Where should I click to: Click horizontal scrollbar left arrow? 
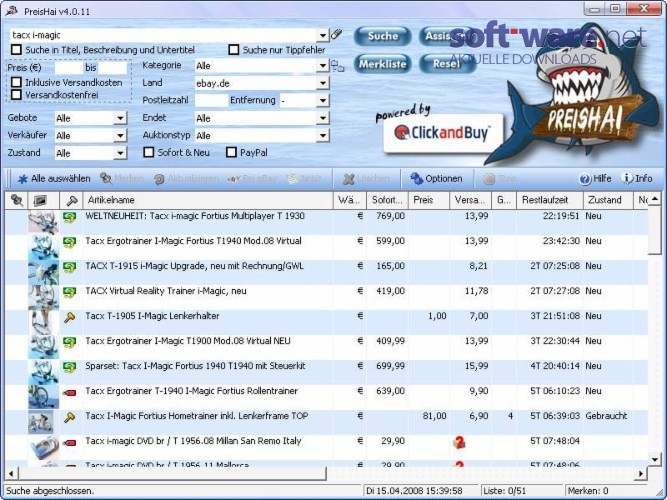pyautogui.click(x=11, y=473)
